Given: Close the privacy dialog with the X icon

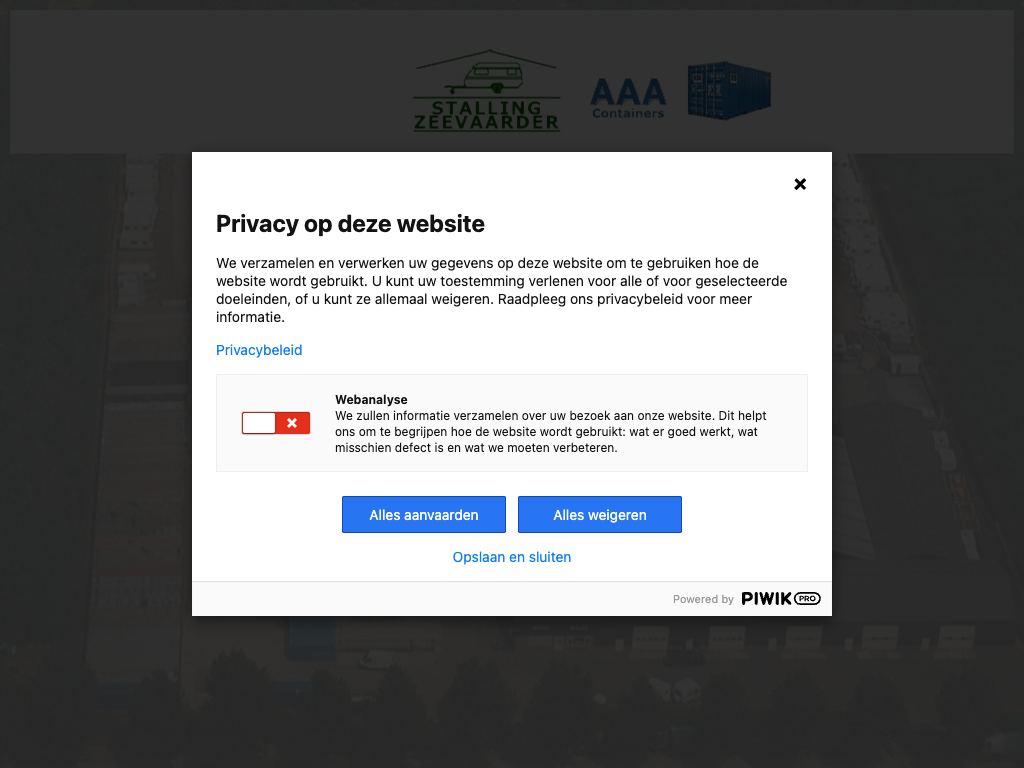Looking at the screenshot, I should point(800,184).
